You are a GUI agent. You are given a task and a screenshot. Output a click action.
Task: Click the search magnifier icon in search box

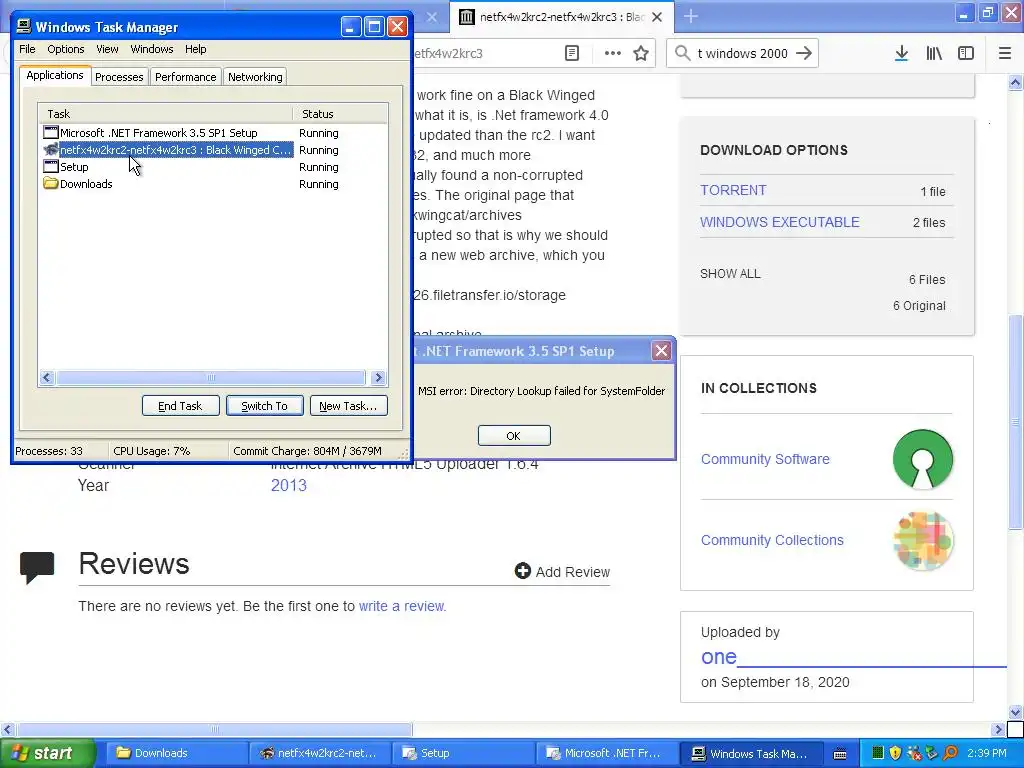pyautogui.click(x=682, y=53)
